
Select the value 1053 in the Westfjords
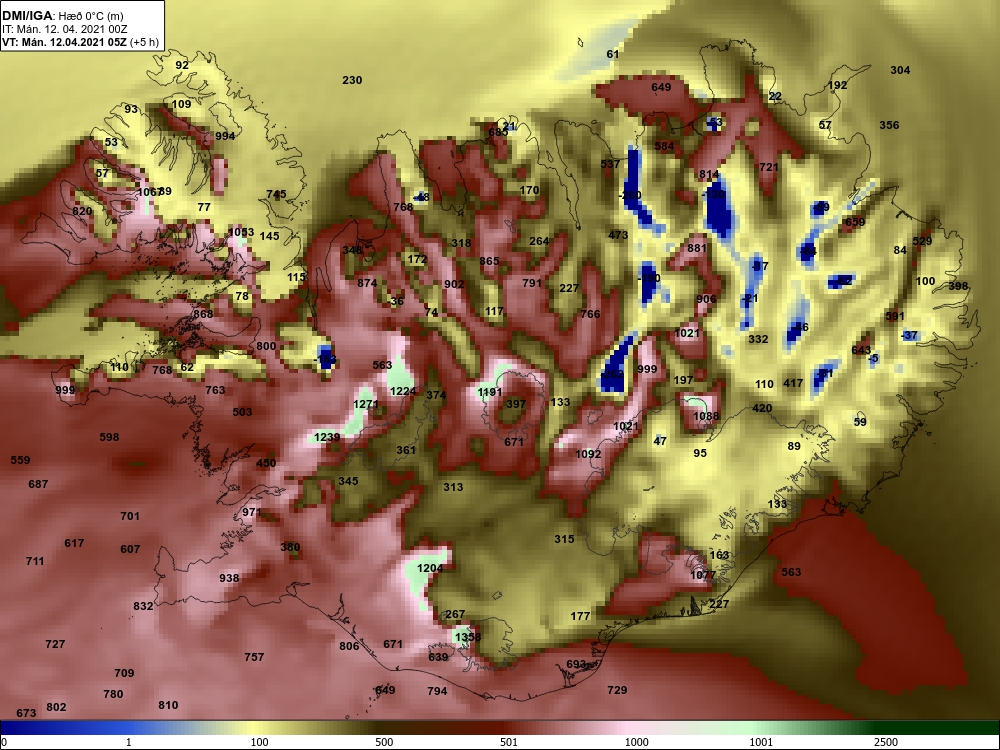pos(241,233)
